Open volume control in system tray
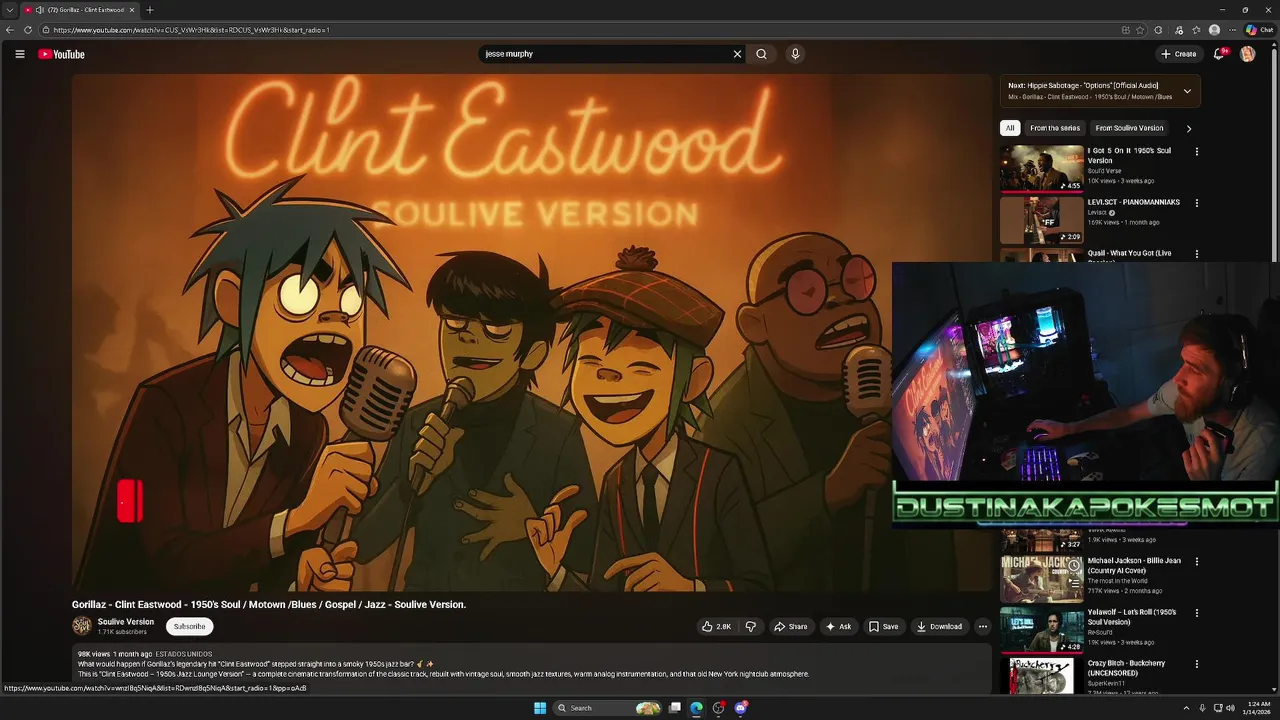Screen dimensions: 1280x720 coord(1230,708)
